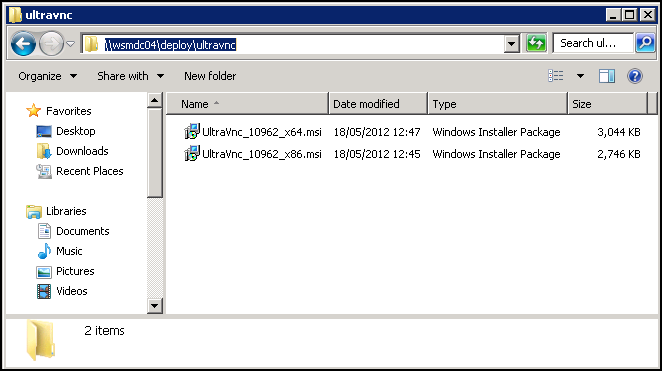This screenshot has height=371, width=662.
Task: Click the 2,746 KB size cell
Action: (x=619, y=154)
